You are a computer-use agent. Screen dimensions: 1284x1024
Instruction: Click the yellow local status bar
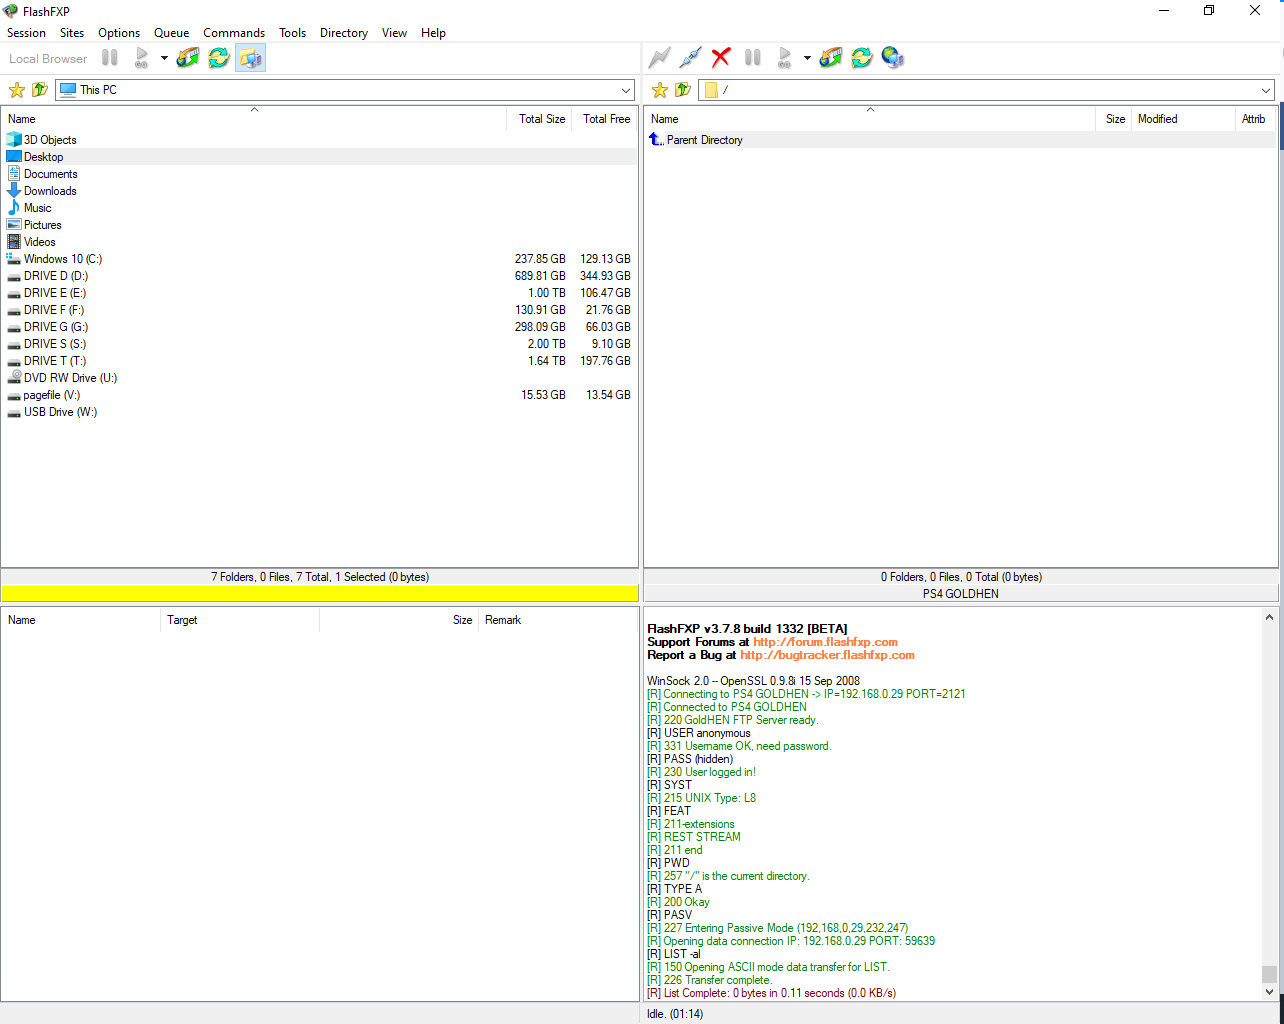pyautogui.click(x=320, y=594)
